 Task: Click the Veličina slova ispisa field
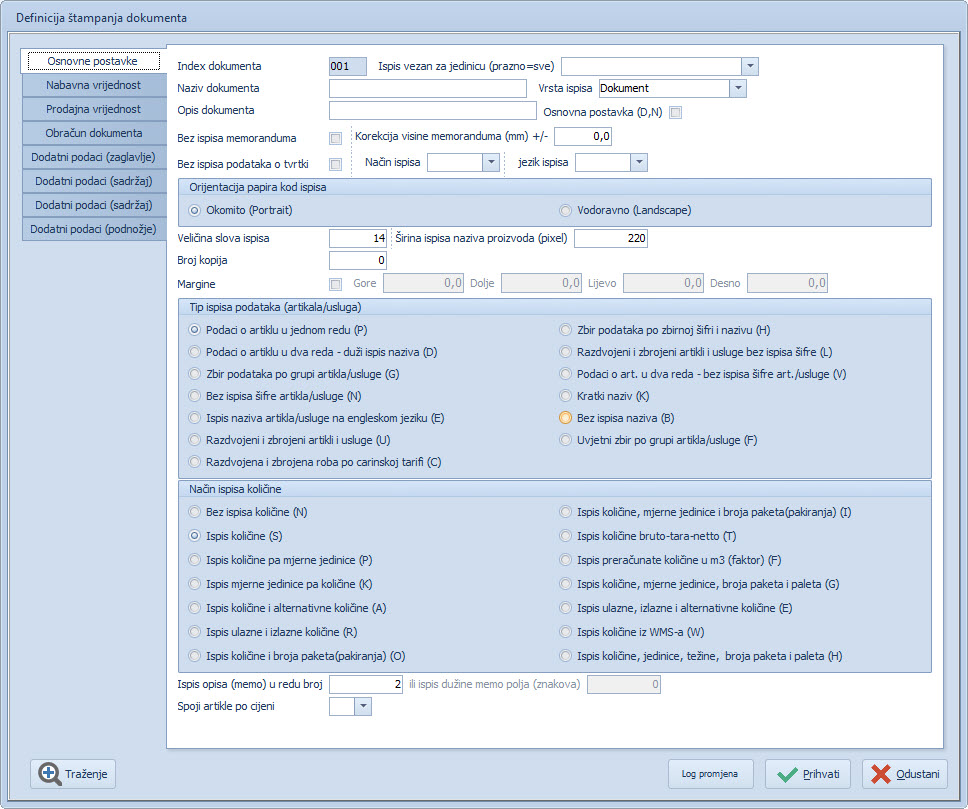point(357,238)
